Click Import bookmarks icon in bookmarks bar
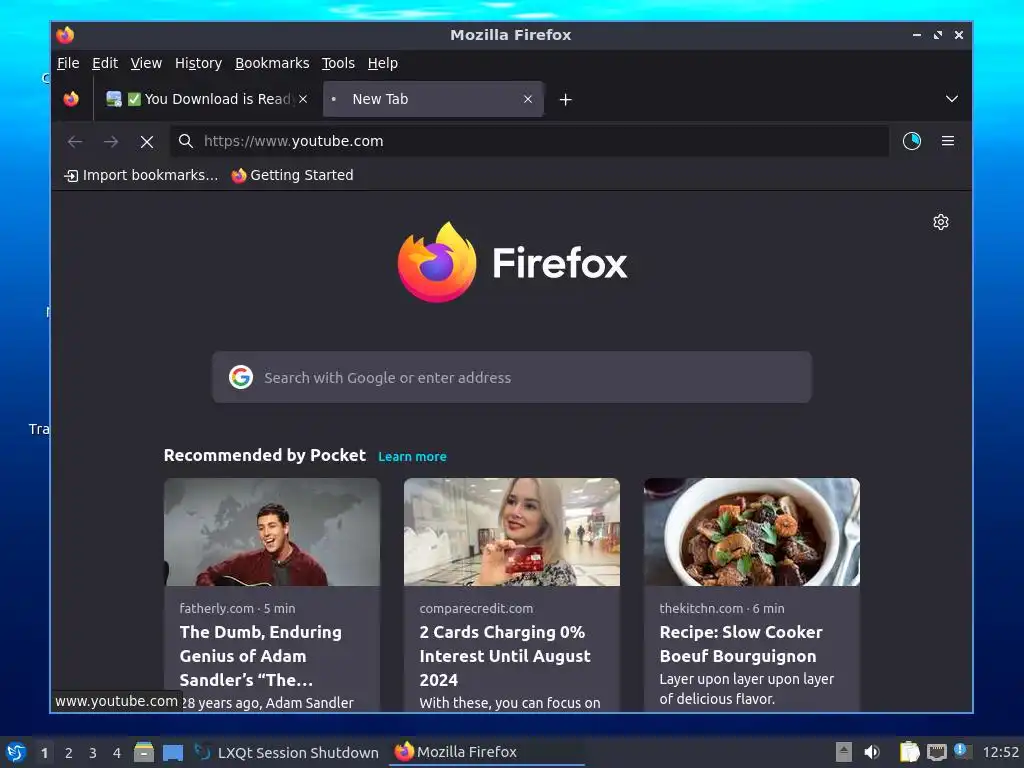 71,176
